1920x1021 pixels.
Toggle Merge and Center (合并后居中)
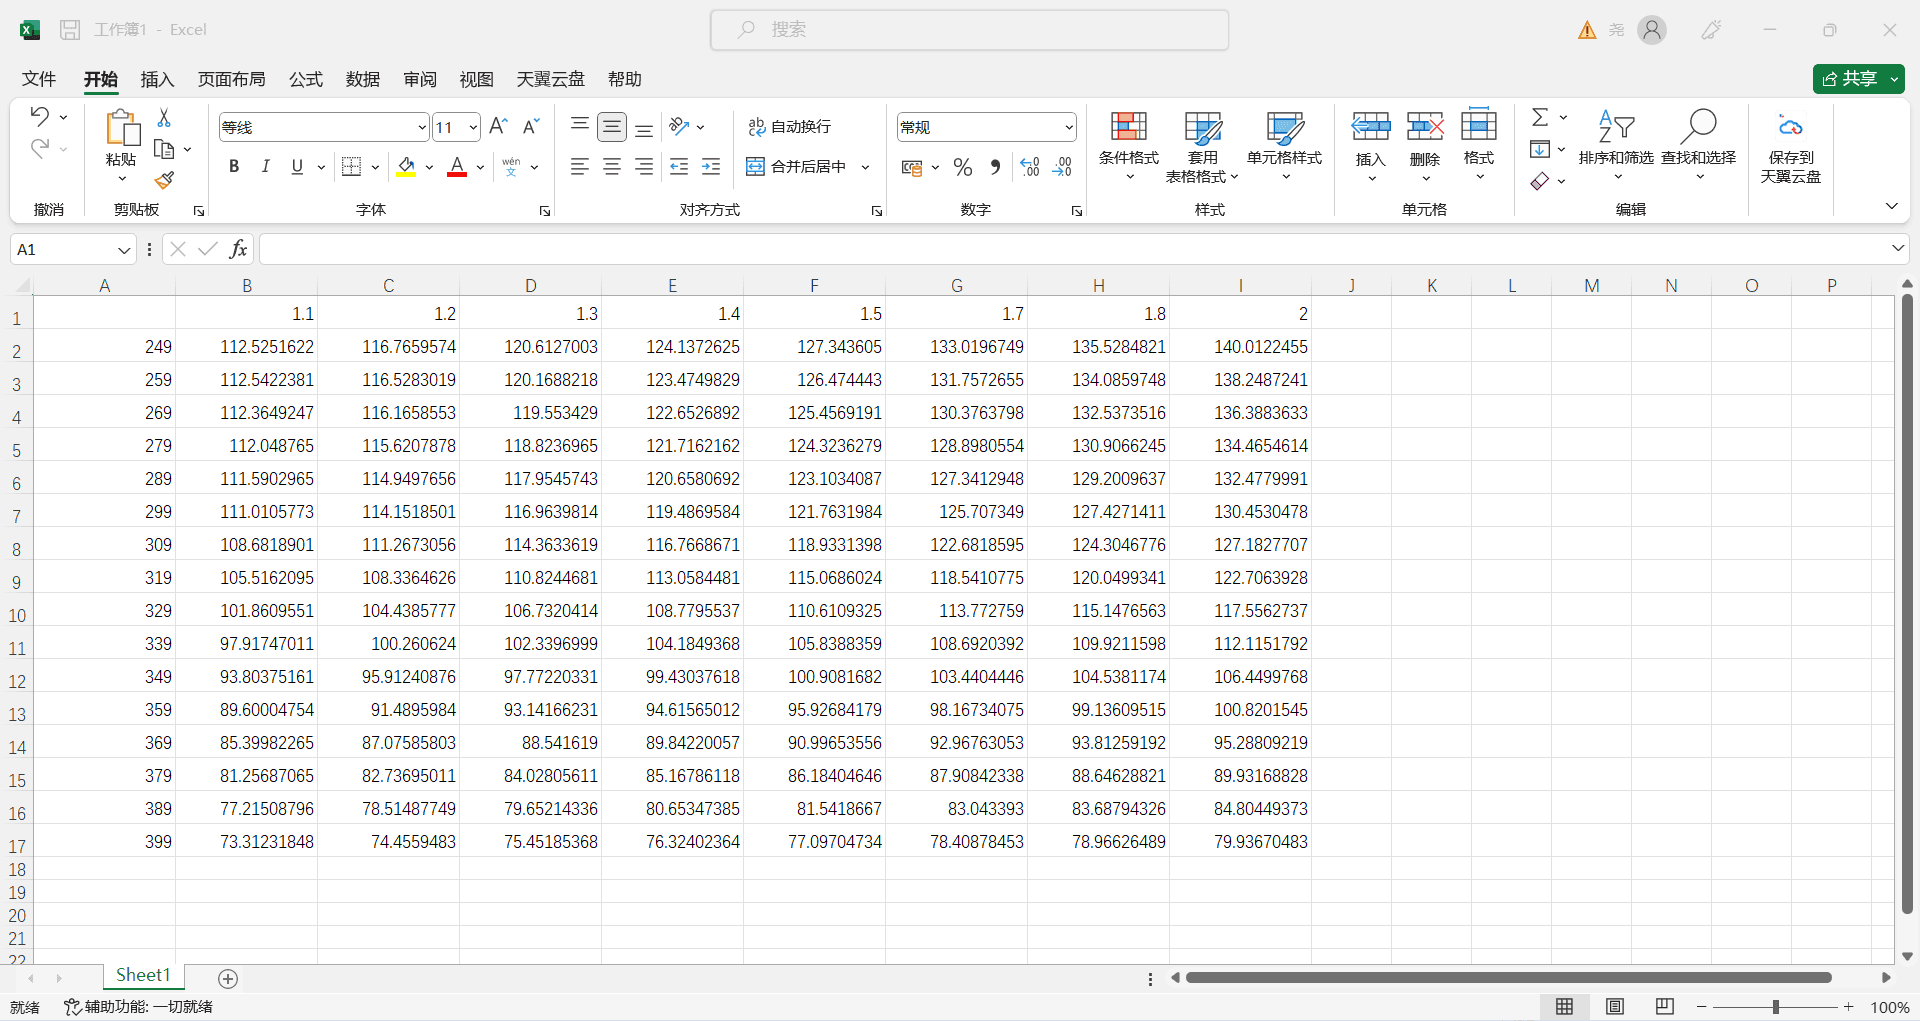797,167
